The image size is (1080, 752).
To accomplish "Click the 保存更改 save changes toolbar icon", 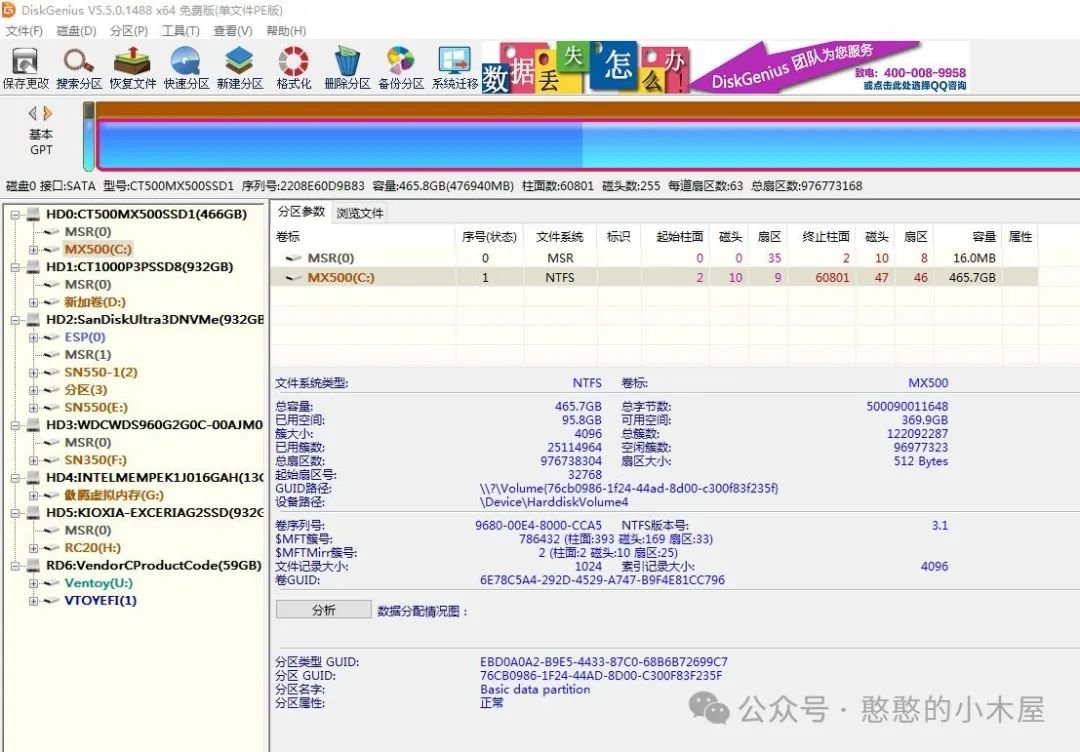I will click(x=26, y=67).
